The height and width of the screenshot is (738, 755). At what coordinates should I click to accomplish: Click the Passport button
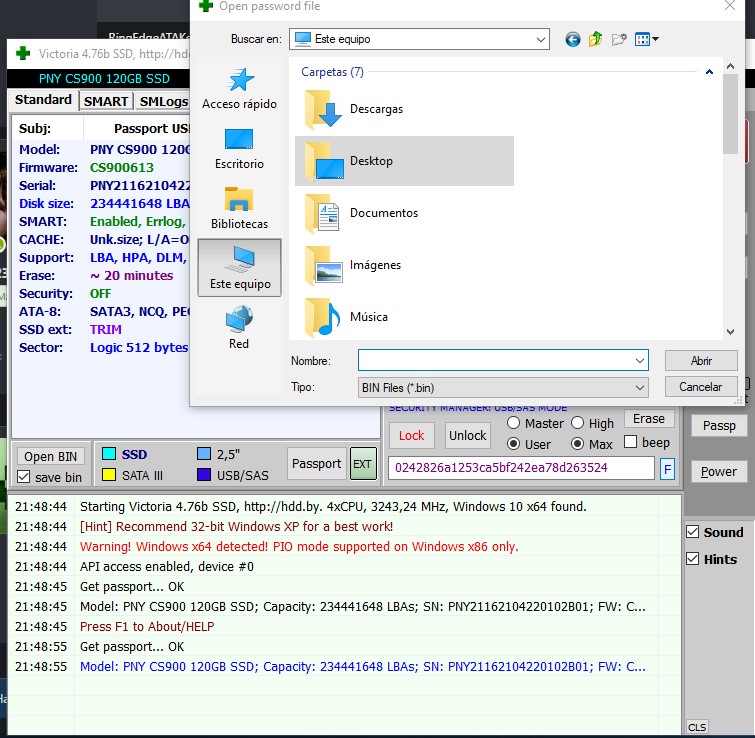[x=316, y=464]
